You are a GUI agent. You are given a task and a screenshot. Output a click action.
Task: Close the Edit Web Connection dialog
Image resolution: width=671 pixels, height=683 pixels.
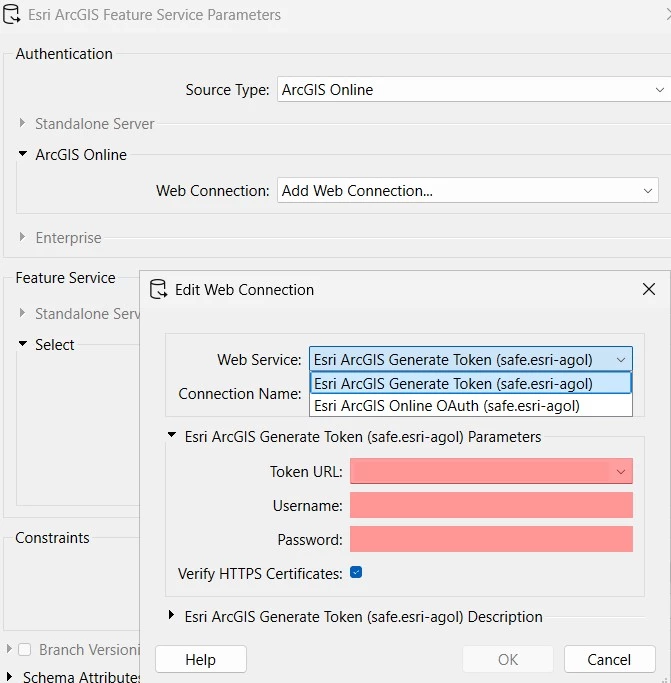pos(649,289)
